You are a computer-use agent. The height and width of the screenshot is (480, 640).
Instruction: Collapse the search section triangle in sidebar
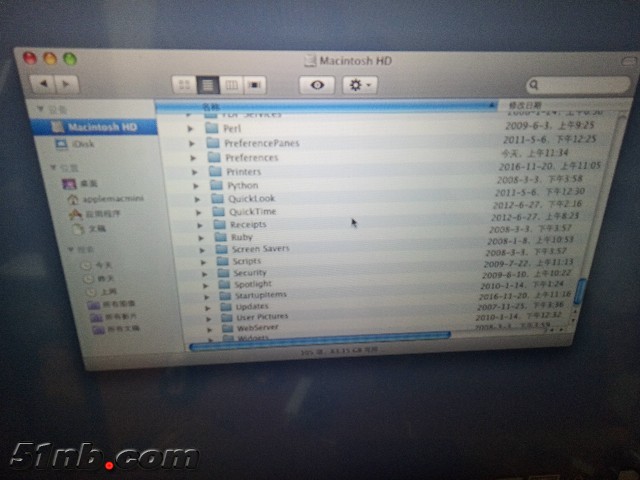(x=70, y=249)
